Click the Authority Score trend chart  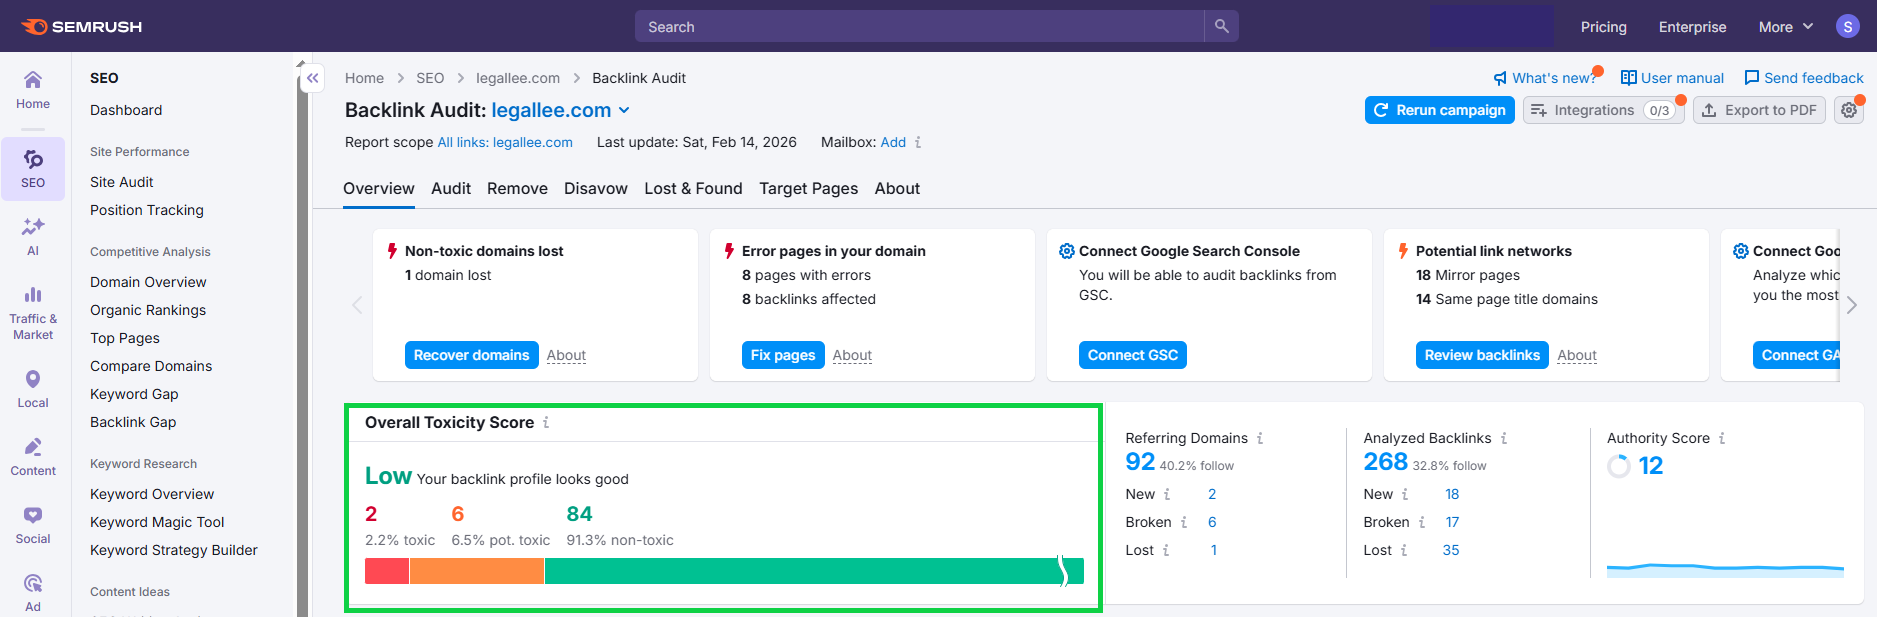[1725, 570]
